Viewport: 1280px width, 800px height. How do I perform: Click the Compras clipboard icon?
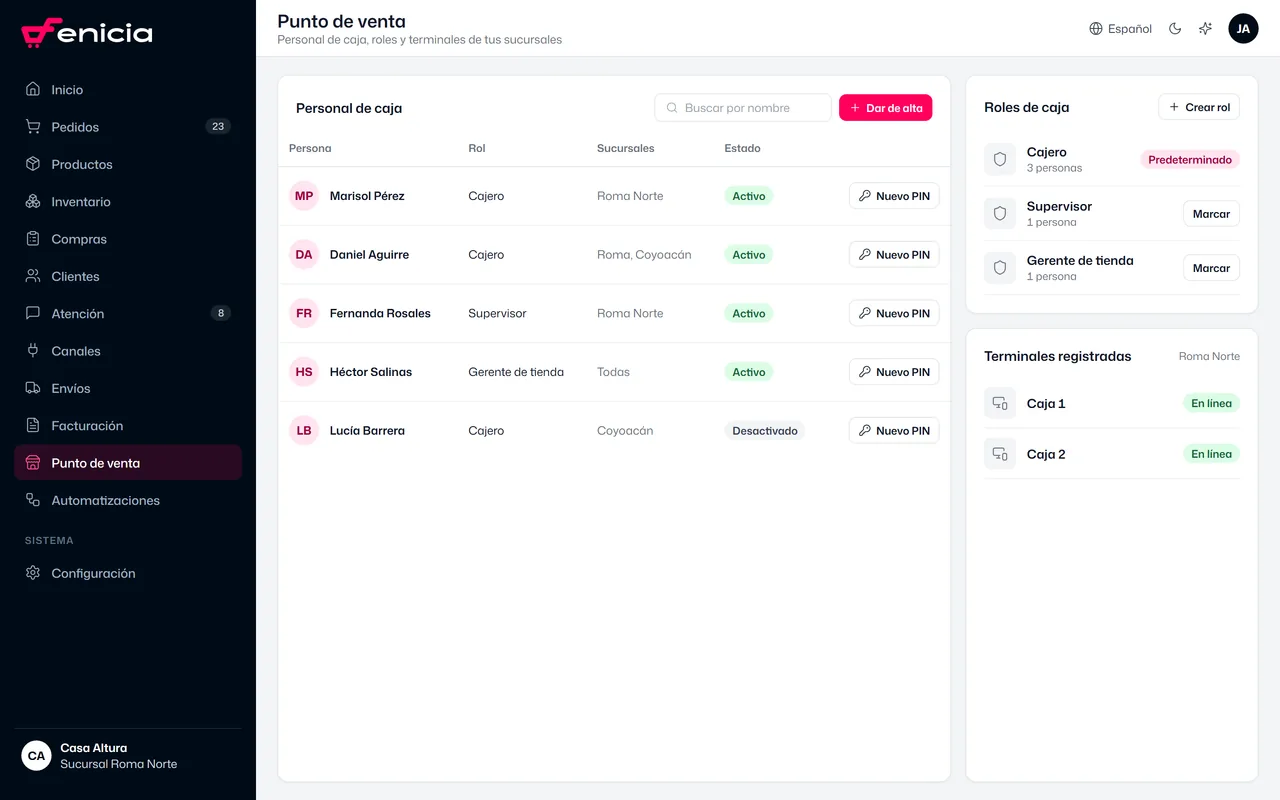33,239
